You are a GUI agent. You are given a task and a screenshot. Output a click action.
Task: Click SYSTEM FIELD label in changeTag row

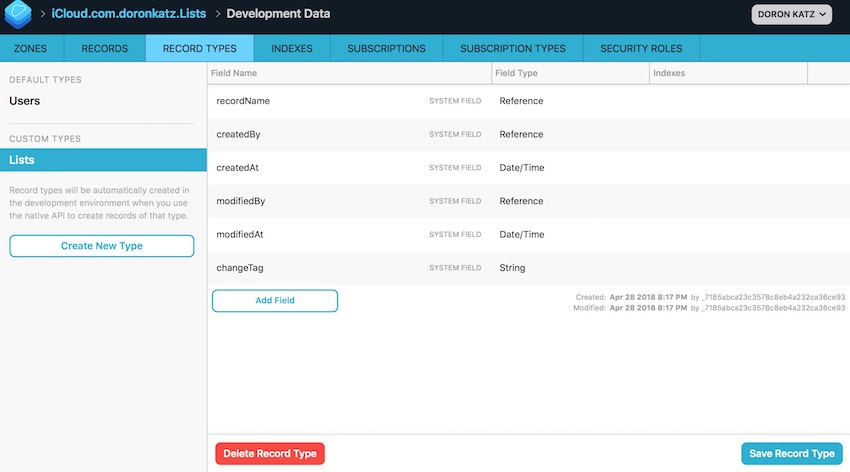coord(455,268)
